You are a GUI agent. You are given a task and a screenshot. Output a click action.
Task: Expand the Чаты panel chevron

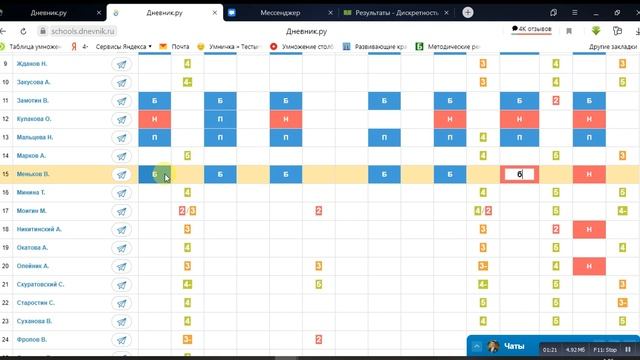(x=477, y=347)
